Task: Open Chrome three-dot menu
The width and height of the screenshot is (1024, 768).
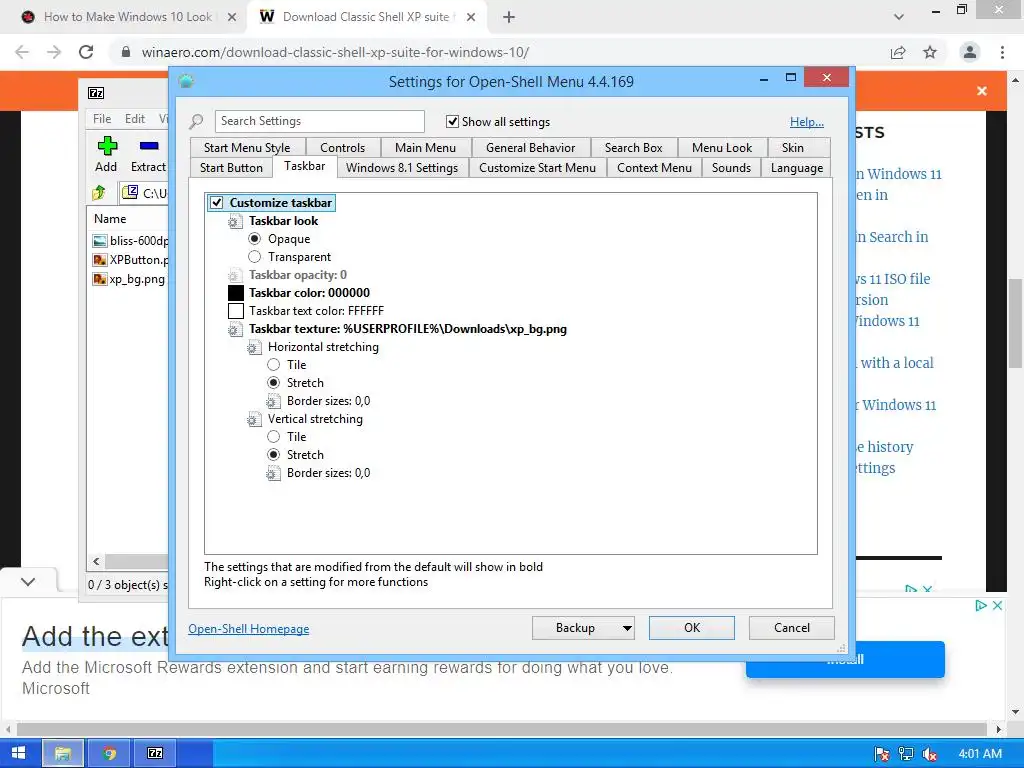Action: tap(1002, 52)
